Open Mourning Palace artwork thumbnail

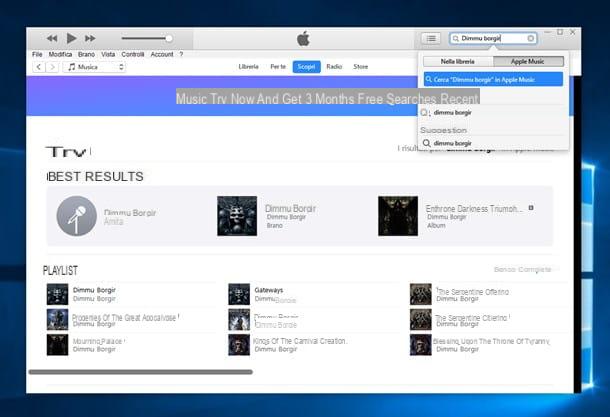(x=57, y=345)
